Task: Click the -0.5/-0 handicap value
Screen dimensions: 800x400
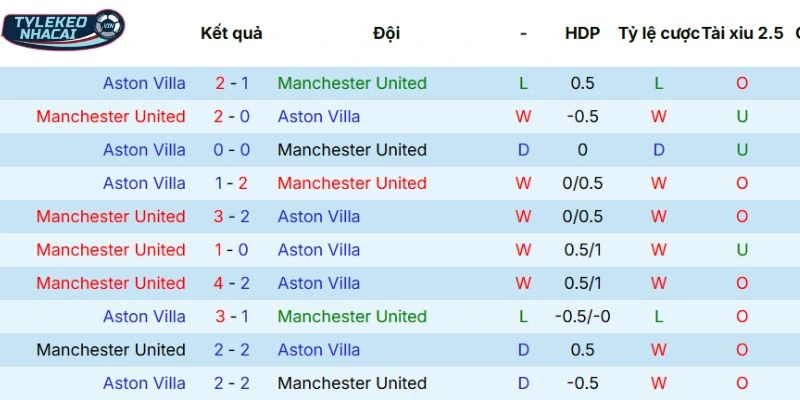Action: 582,316
